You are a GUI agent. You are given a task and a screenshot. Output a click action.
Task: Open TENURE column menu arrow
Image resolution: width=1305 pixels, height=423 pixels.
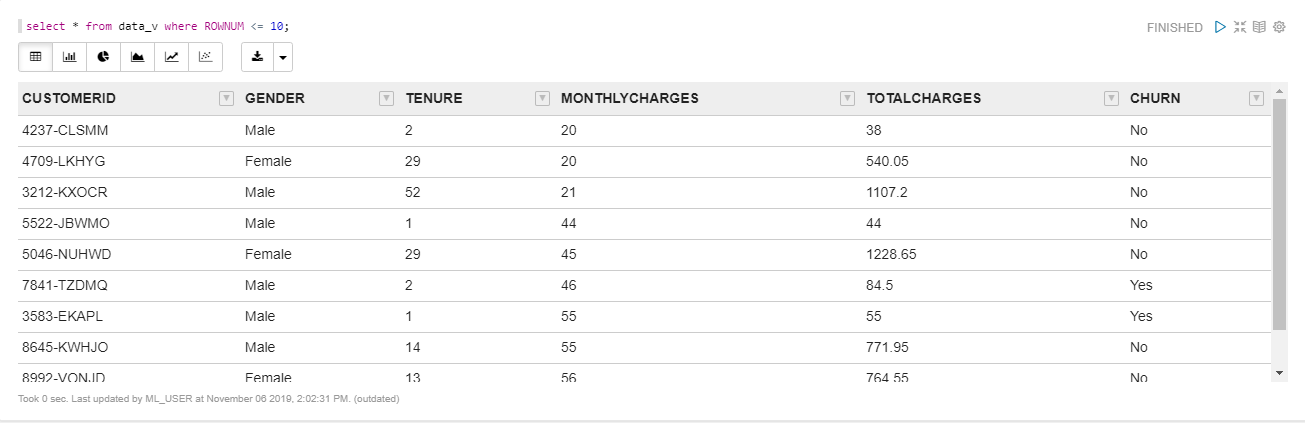click(x=542, y=98)
